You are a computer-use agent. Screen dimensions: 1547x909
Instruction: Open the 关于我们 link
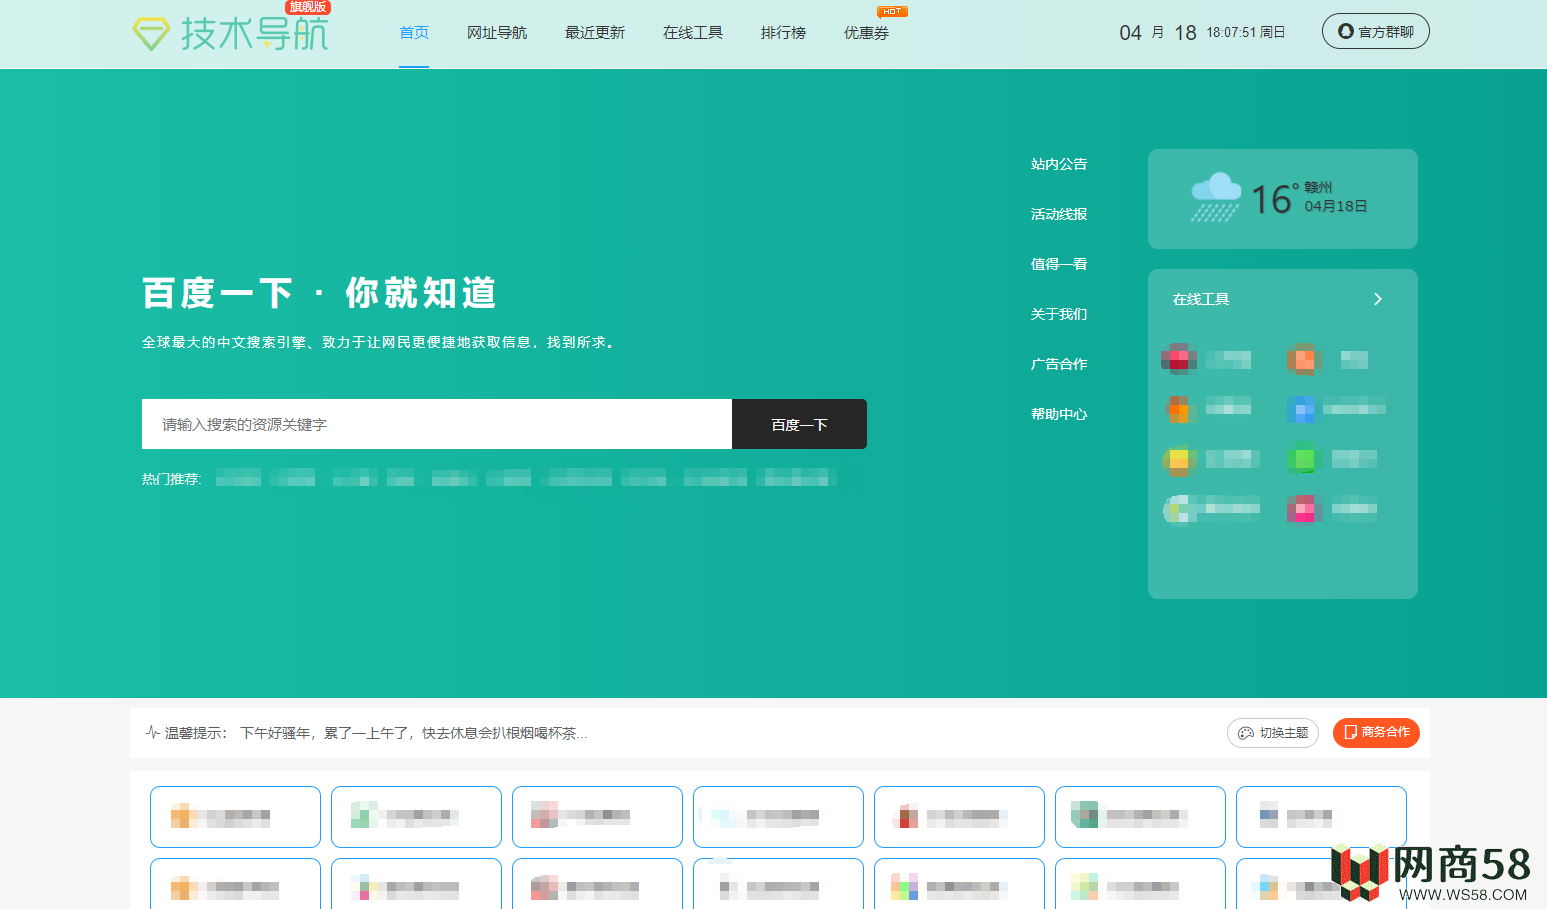click(x=1059, y=314)
